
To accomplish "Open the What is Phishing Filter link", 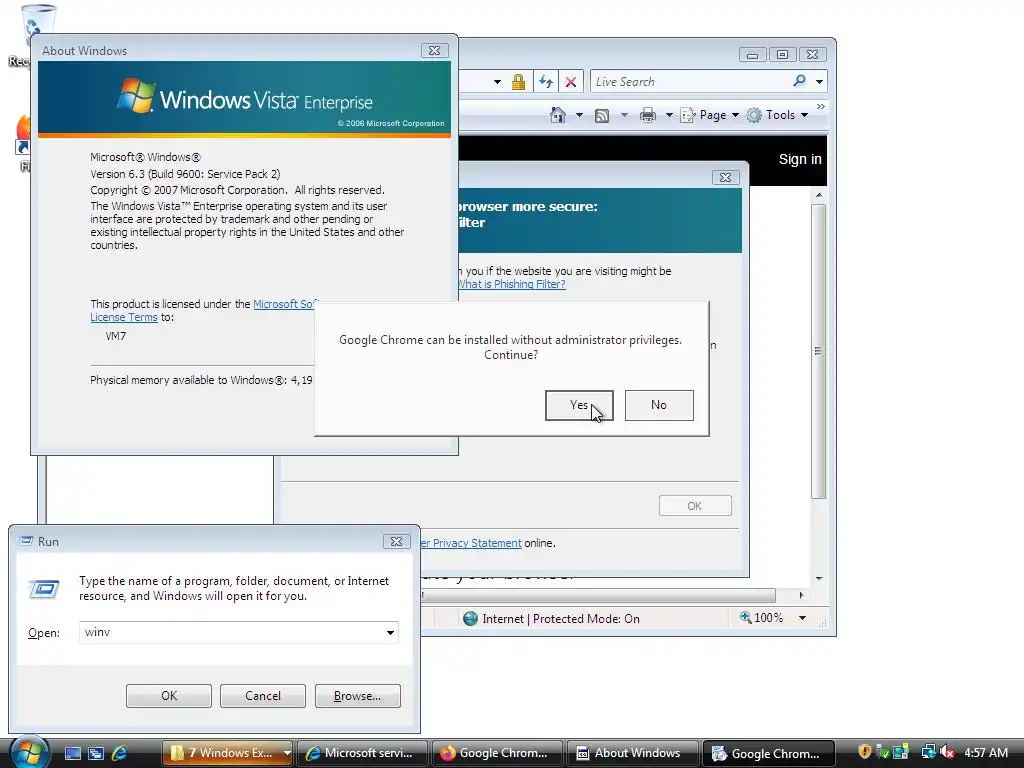I will 512,284.
